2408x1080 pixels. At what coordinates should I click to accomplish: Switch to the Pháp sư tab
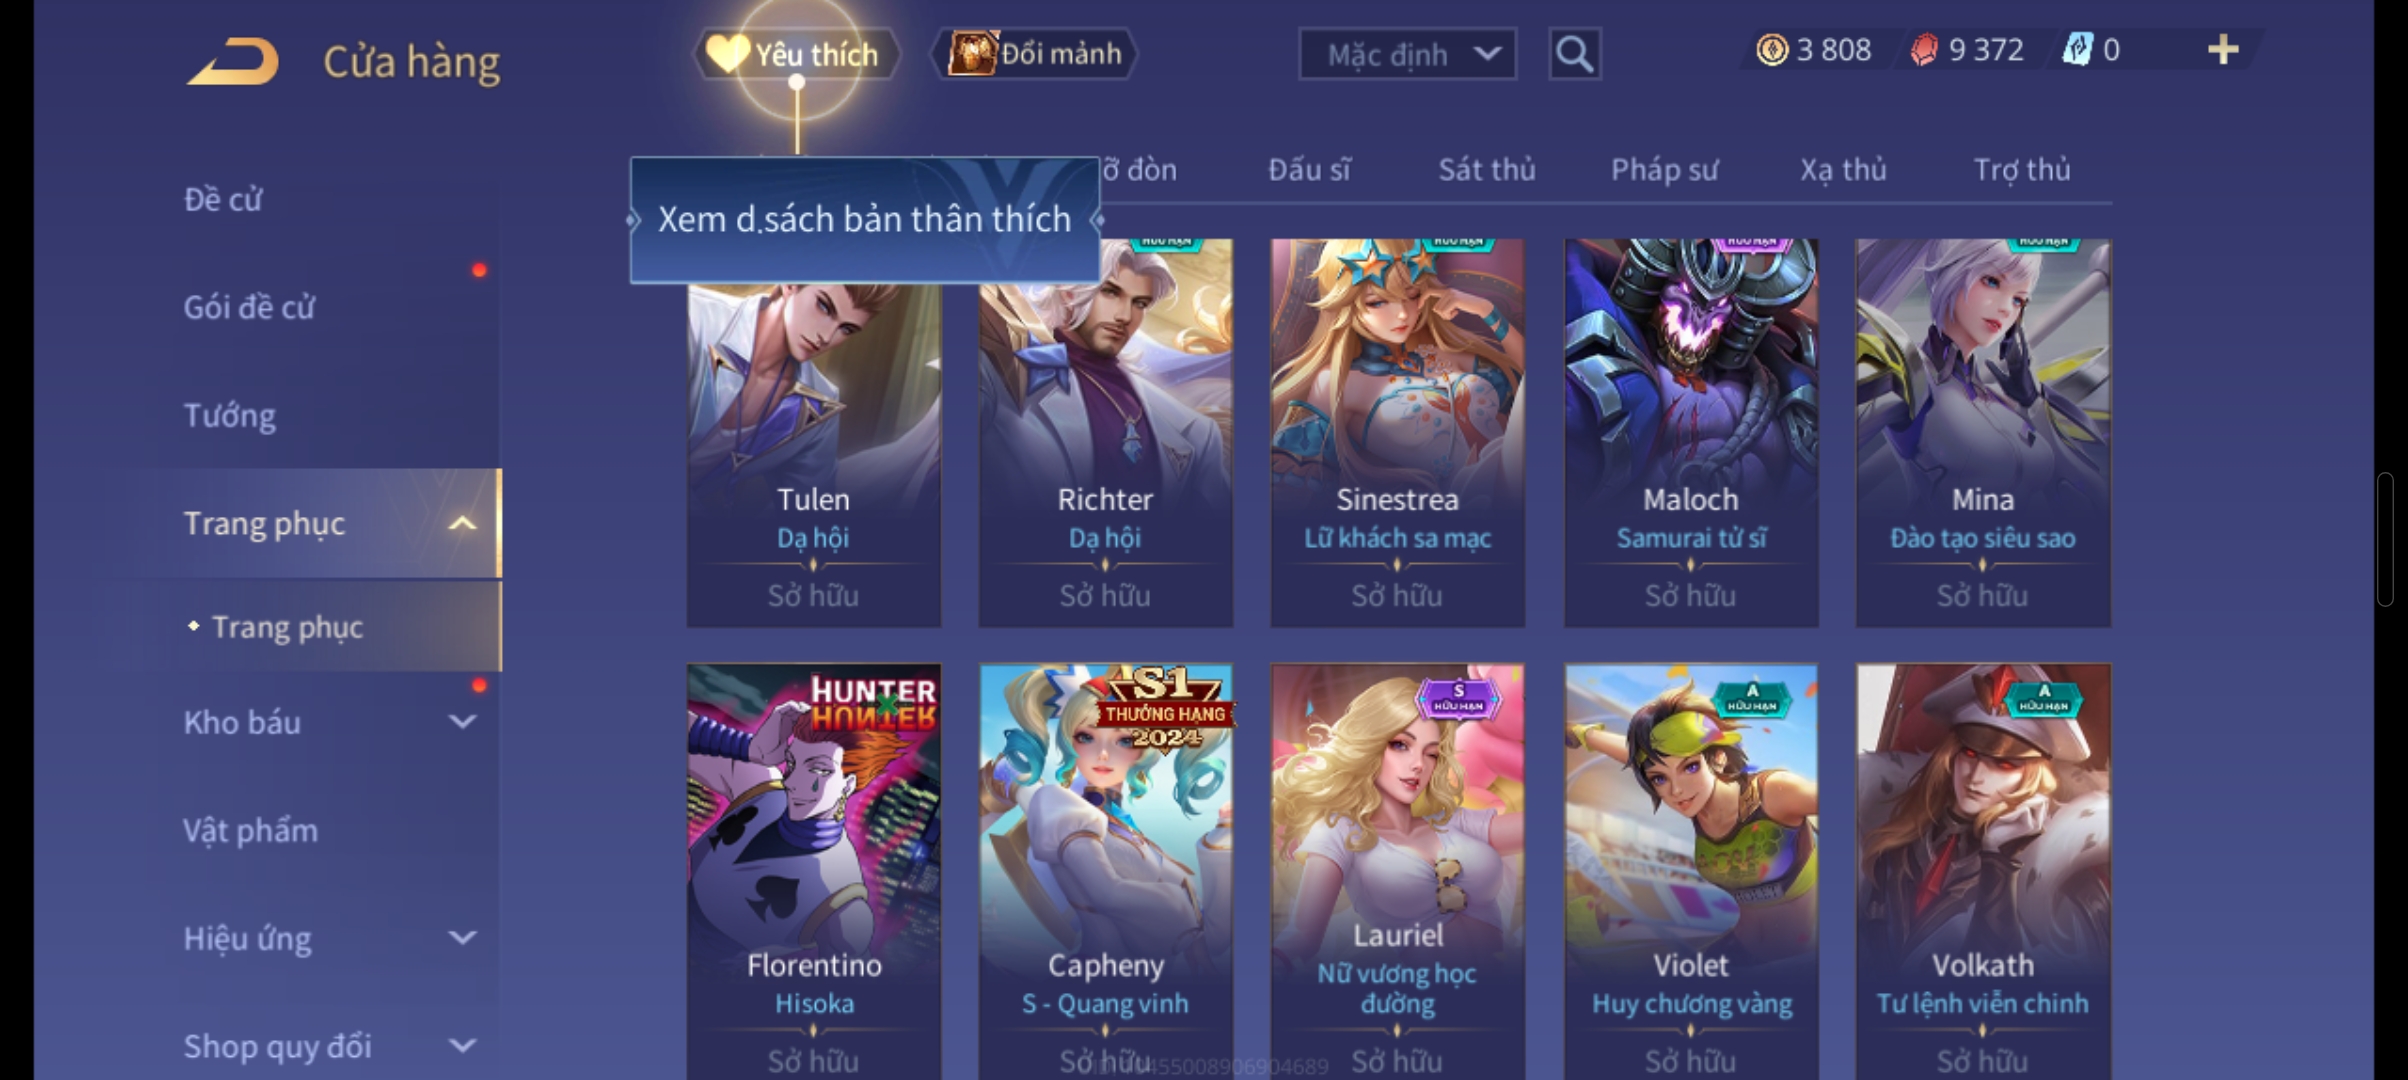(x=1664, y=170)
